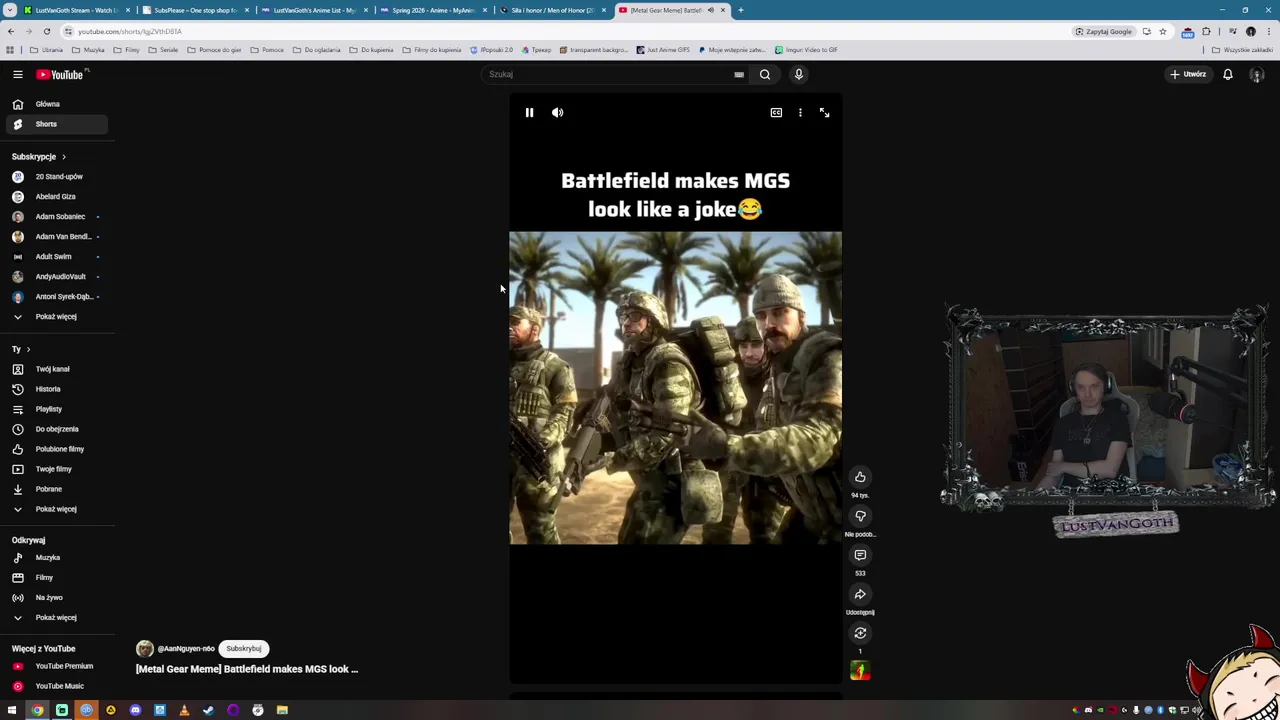The width and height of the screenshot is (1280, 720).
Task: Open Twoje filmy
Action: pyautogui.click(x=56, y=469)
